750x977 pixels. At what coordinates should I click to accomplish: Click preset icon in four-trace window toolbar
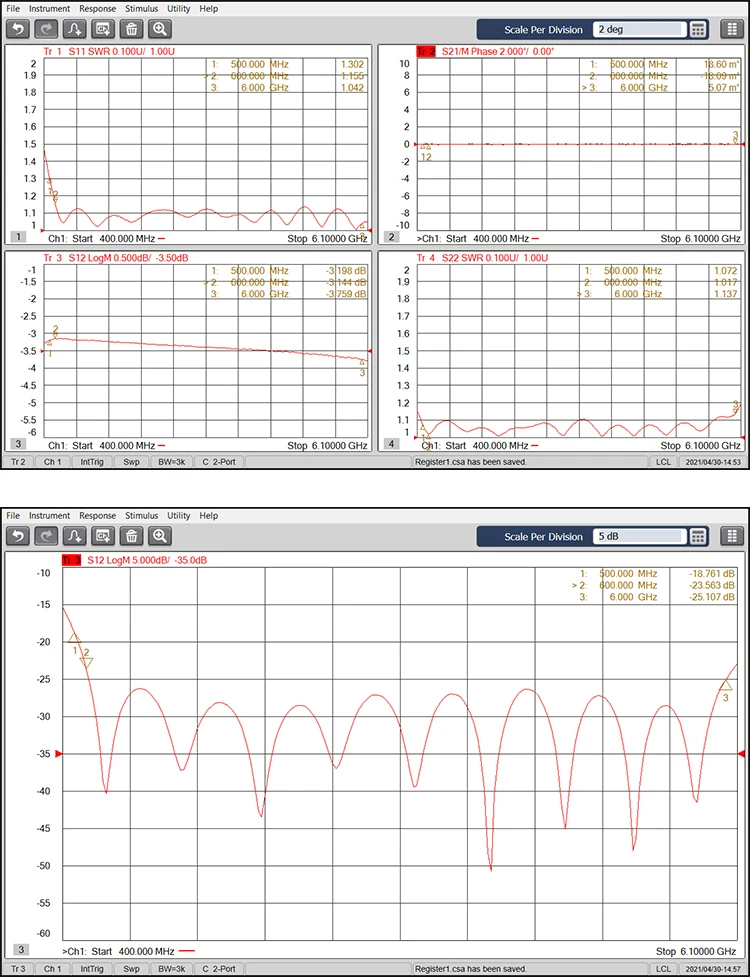coord(103,29)
